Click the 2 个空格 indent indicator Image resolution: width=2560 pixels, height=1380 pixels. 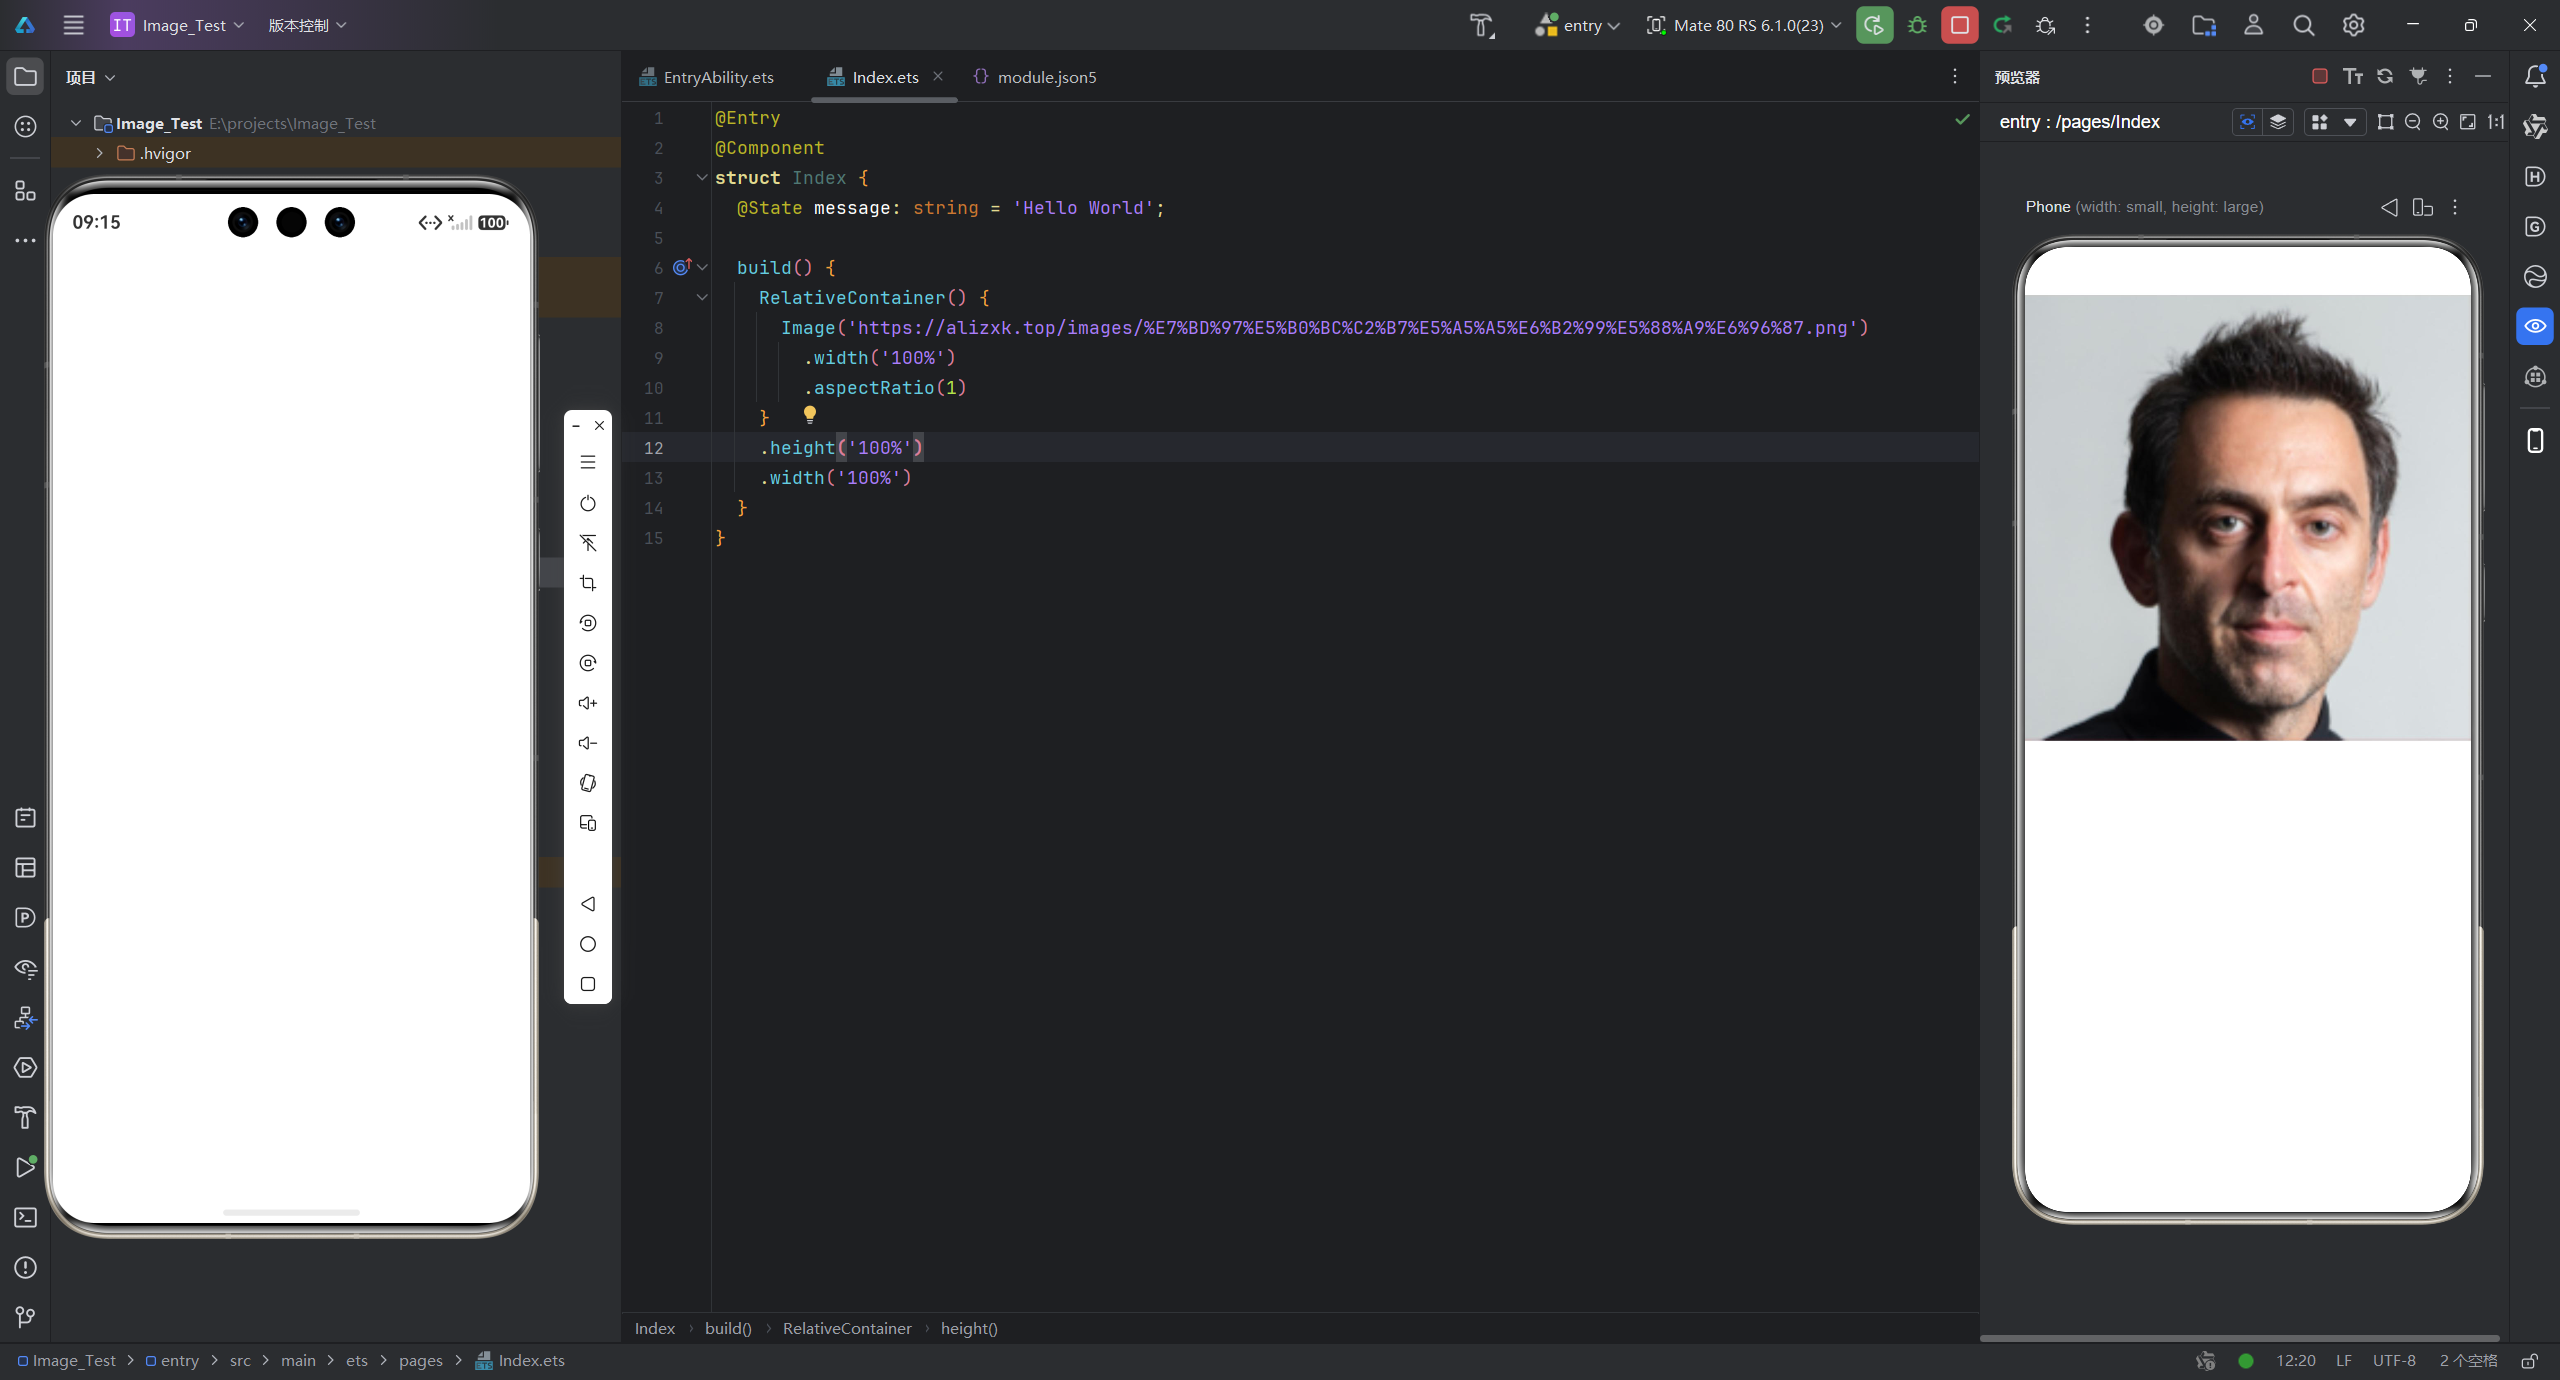click(2468, 1360)
